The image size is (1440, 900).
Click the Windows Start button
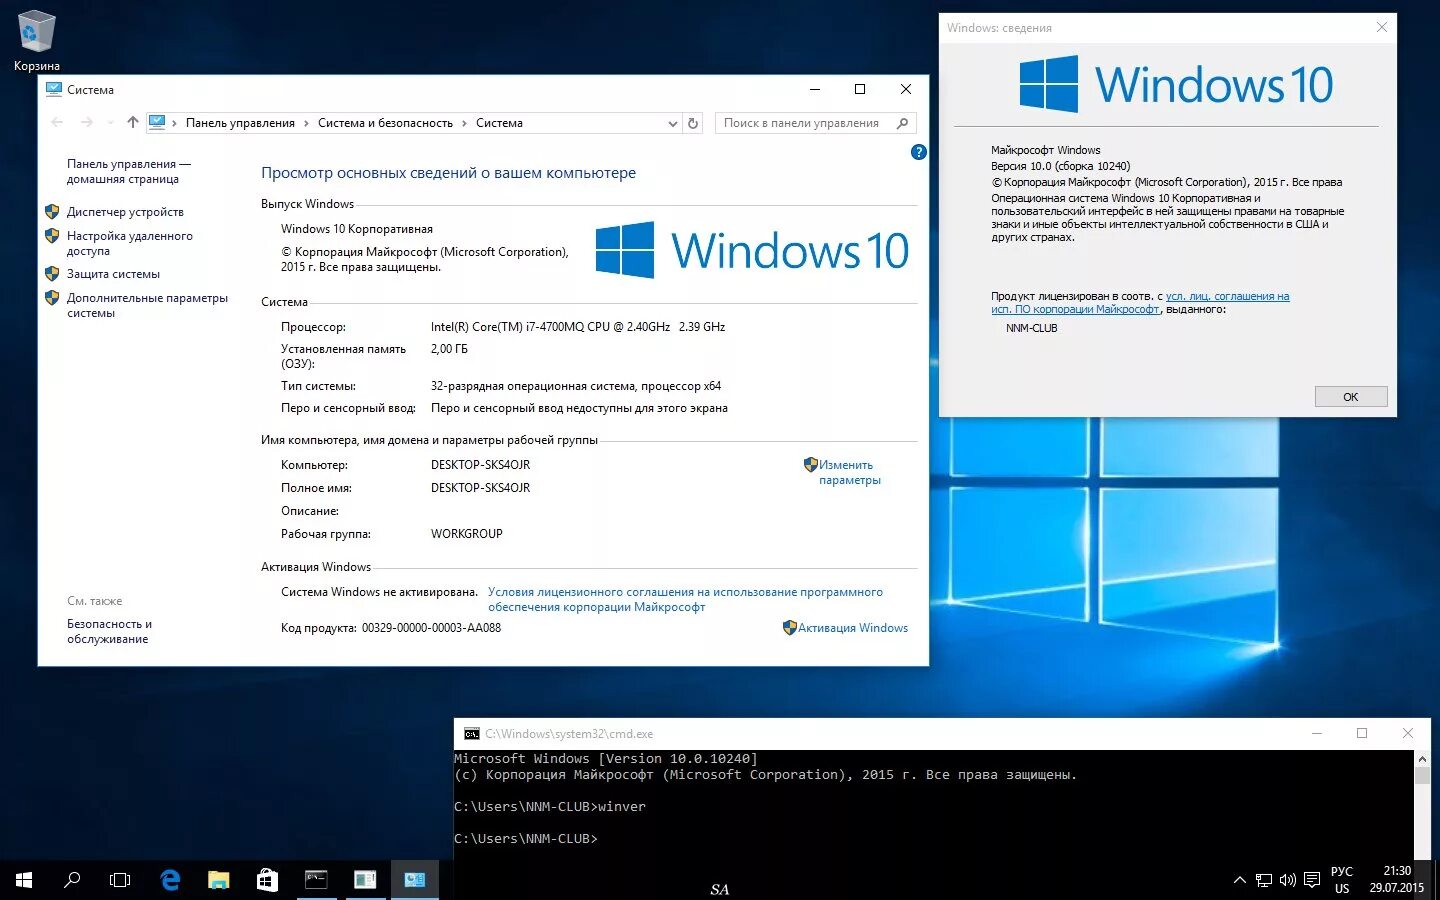point(24,880)
